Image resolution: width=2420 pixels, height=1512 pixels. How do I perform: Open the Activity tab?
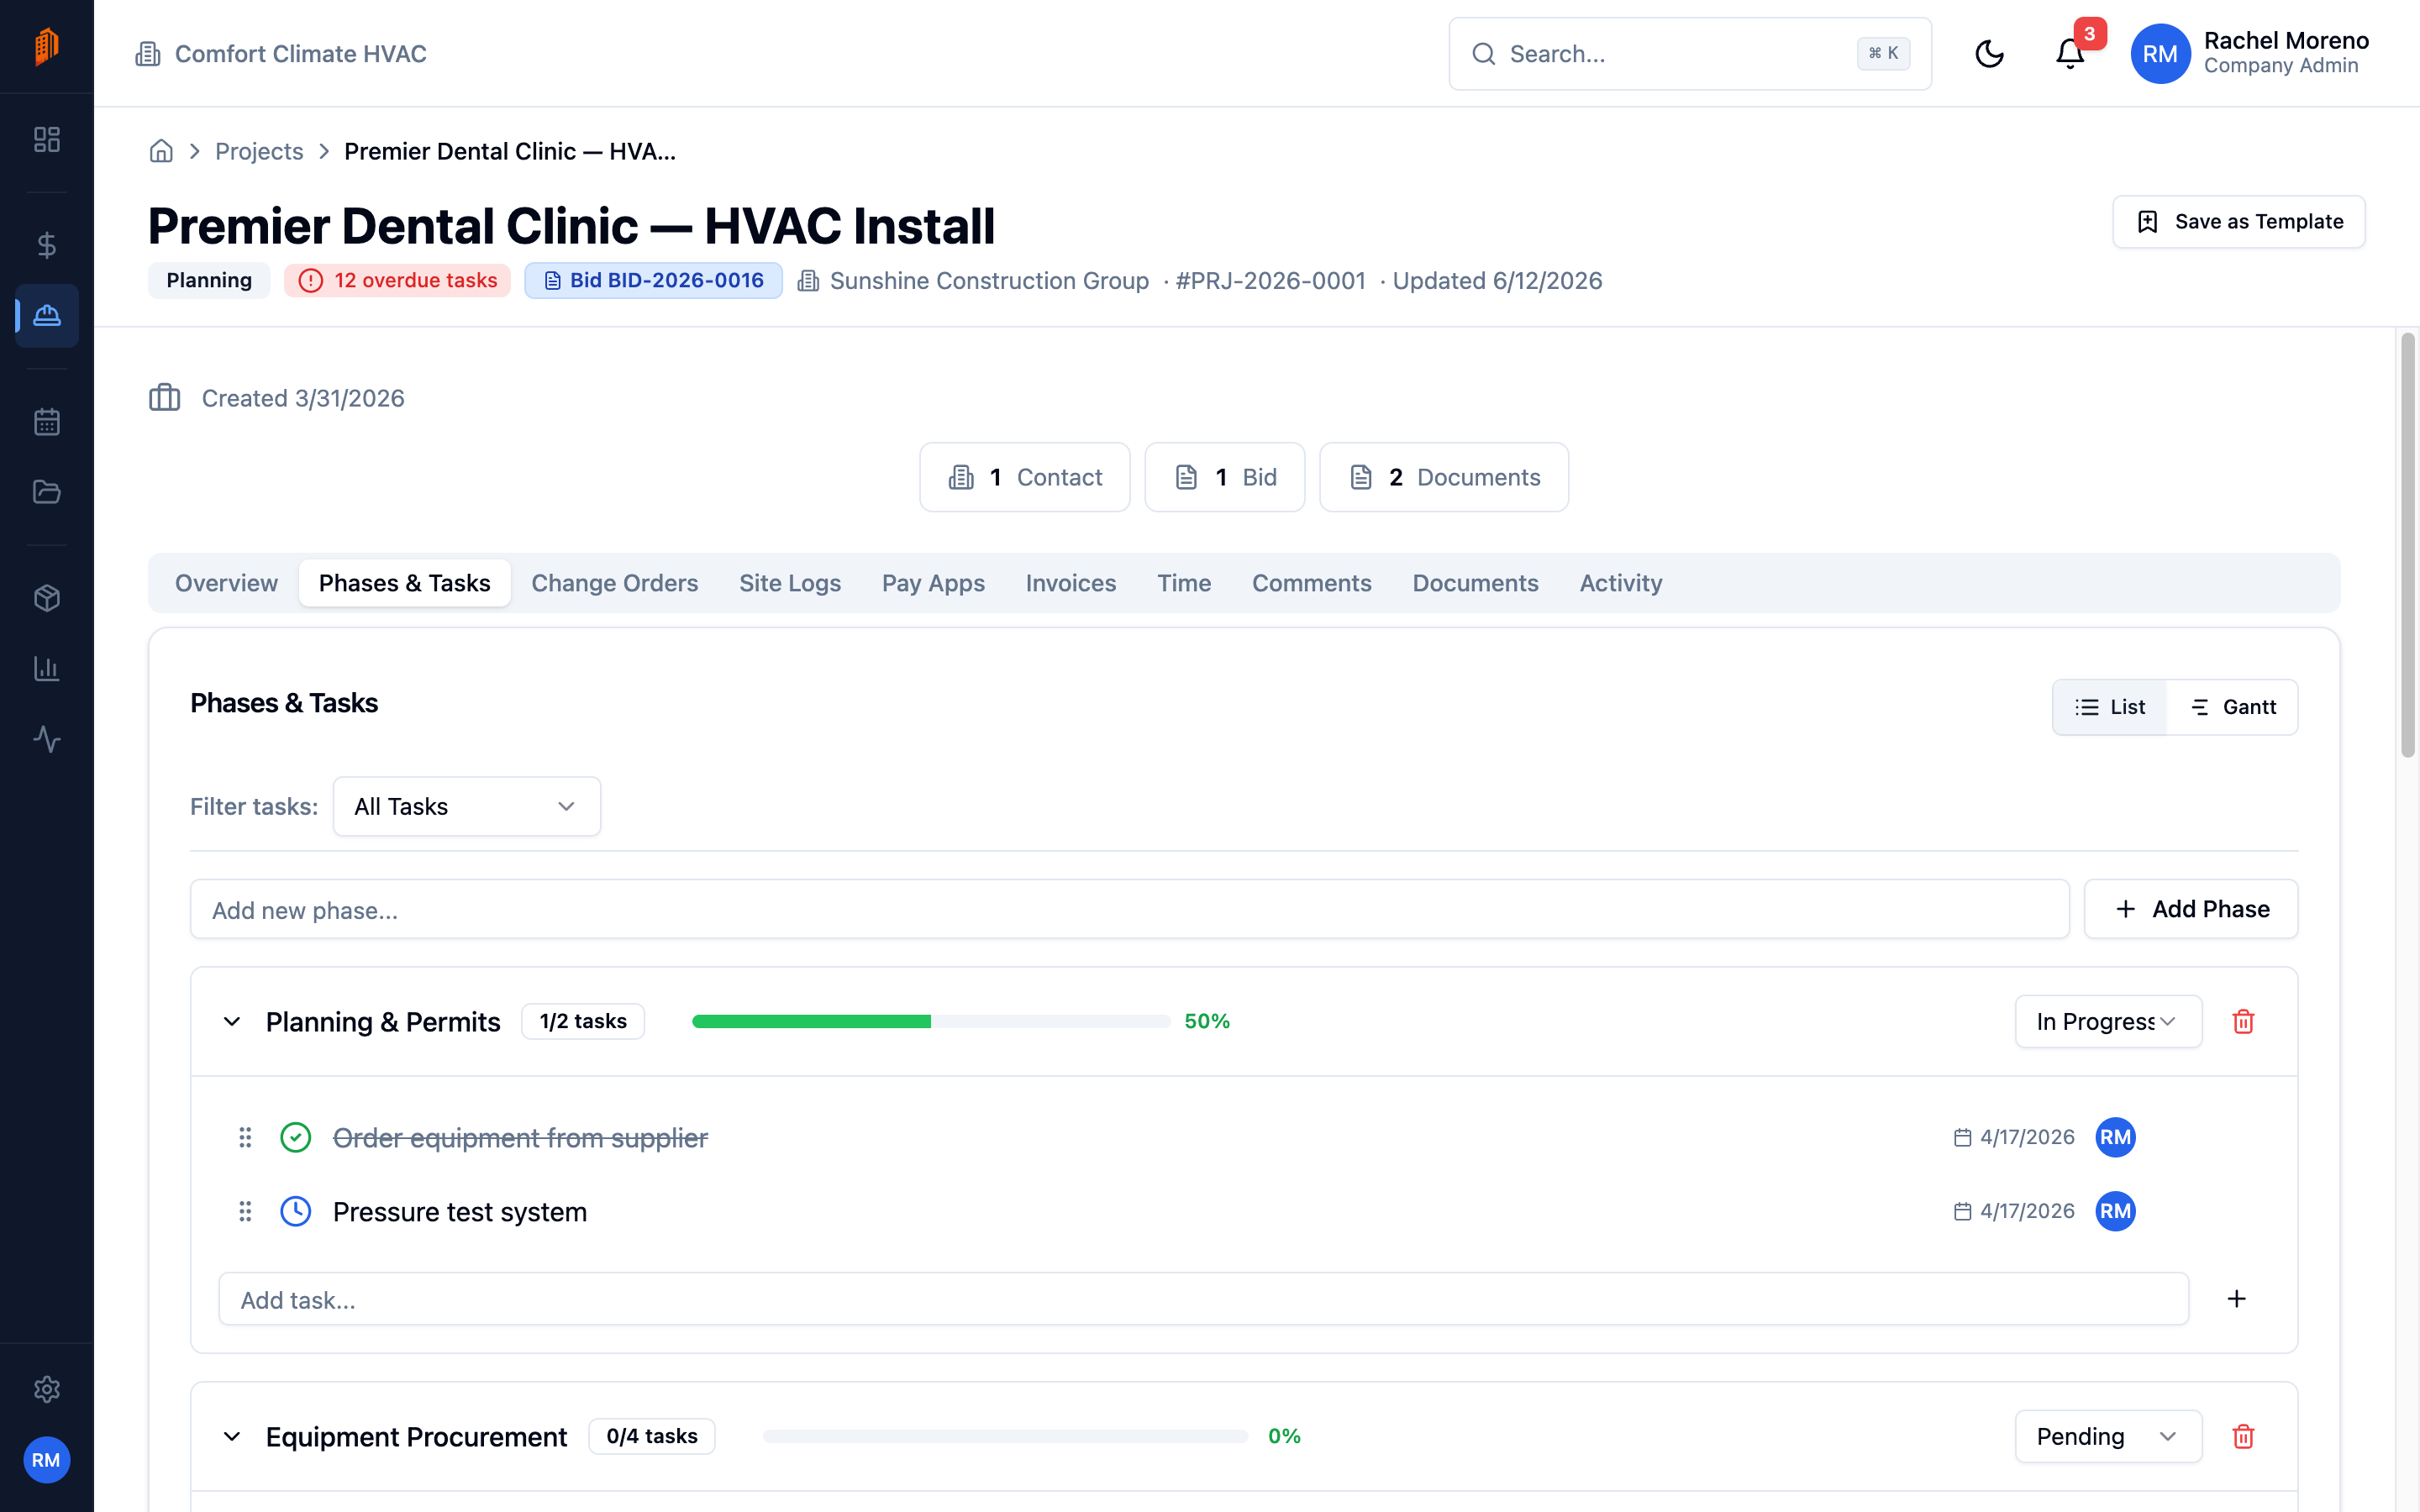point(1620,583)
